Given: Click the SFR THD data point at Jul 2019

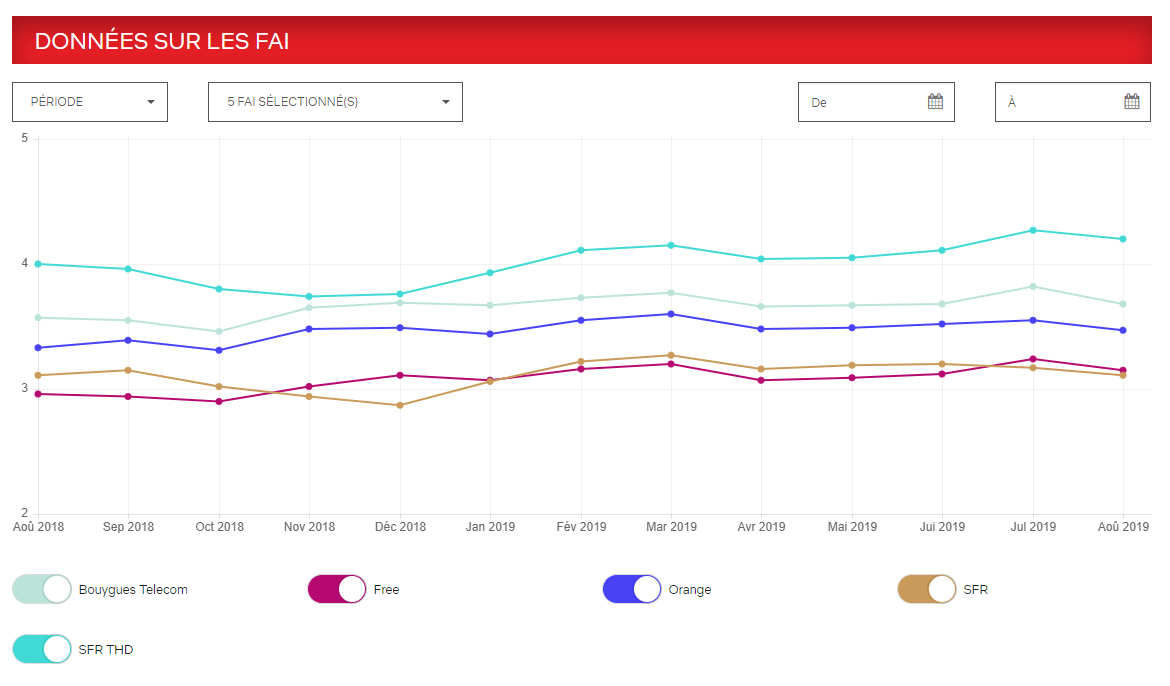Looking at the screenshot, I should pyautogui.click(x=1033, y=230).
